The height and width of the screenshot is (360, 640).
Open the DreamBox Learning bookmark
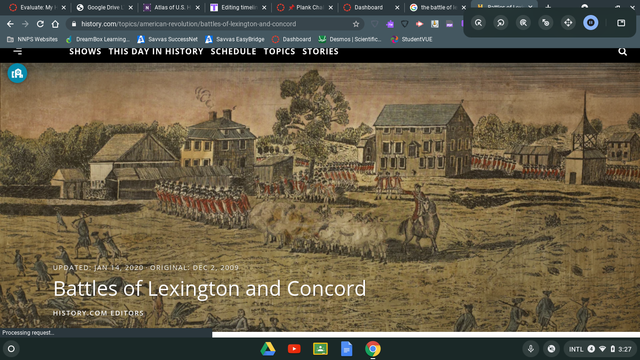click(x=97, y=40)
